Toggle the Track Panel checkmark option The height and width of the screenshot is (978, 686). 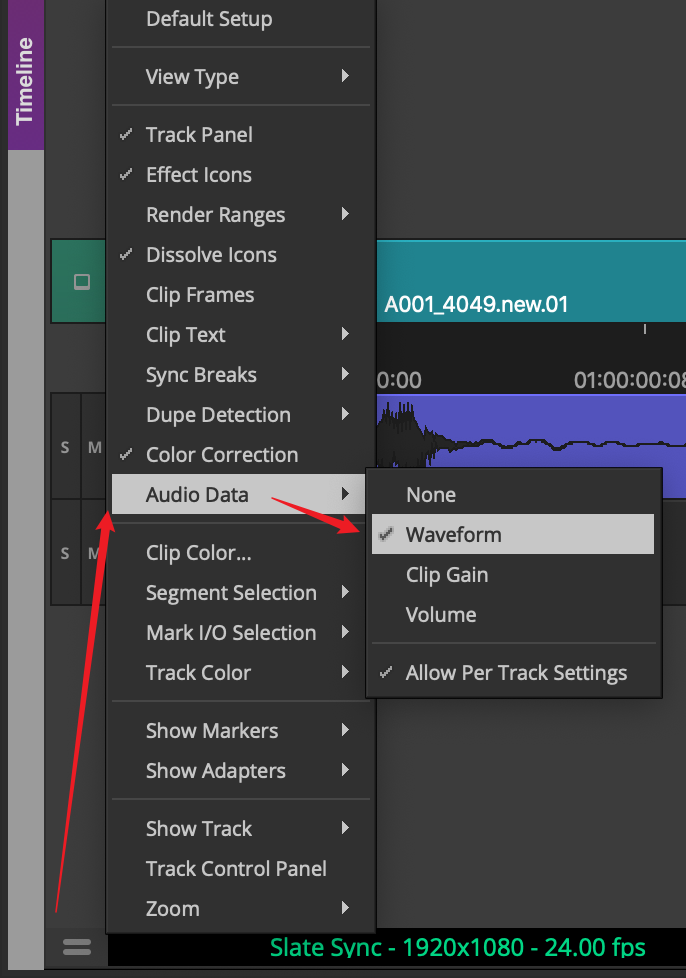click(199, 135)
